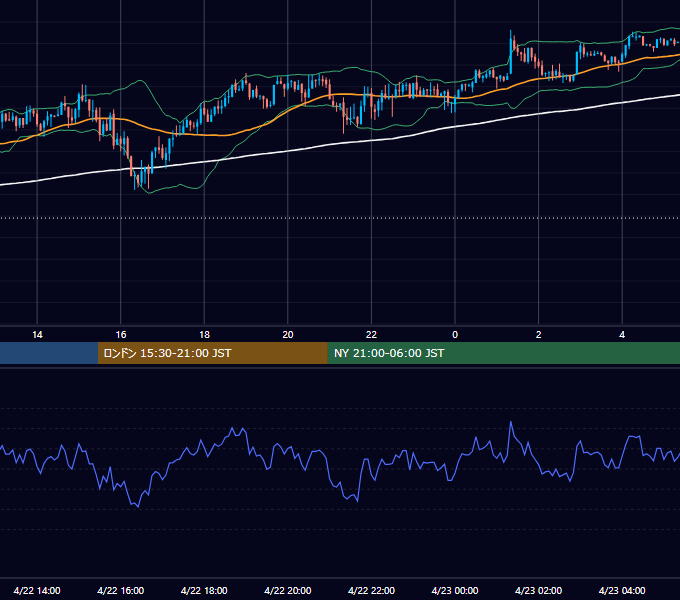Click the '18' hour label on price chart axis
680x600 pixels.
coord(204,335)
